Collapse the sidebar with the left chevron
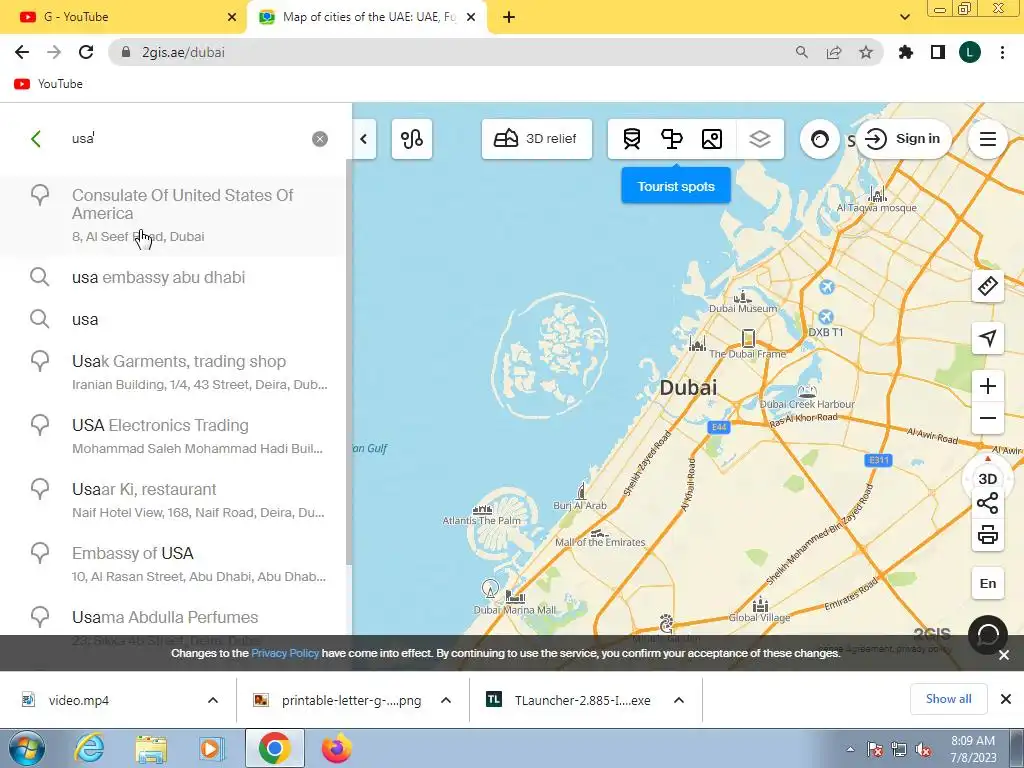The height and width of the screenshot is (768, 1024). pyautogui.click(x=364, y=138)
